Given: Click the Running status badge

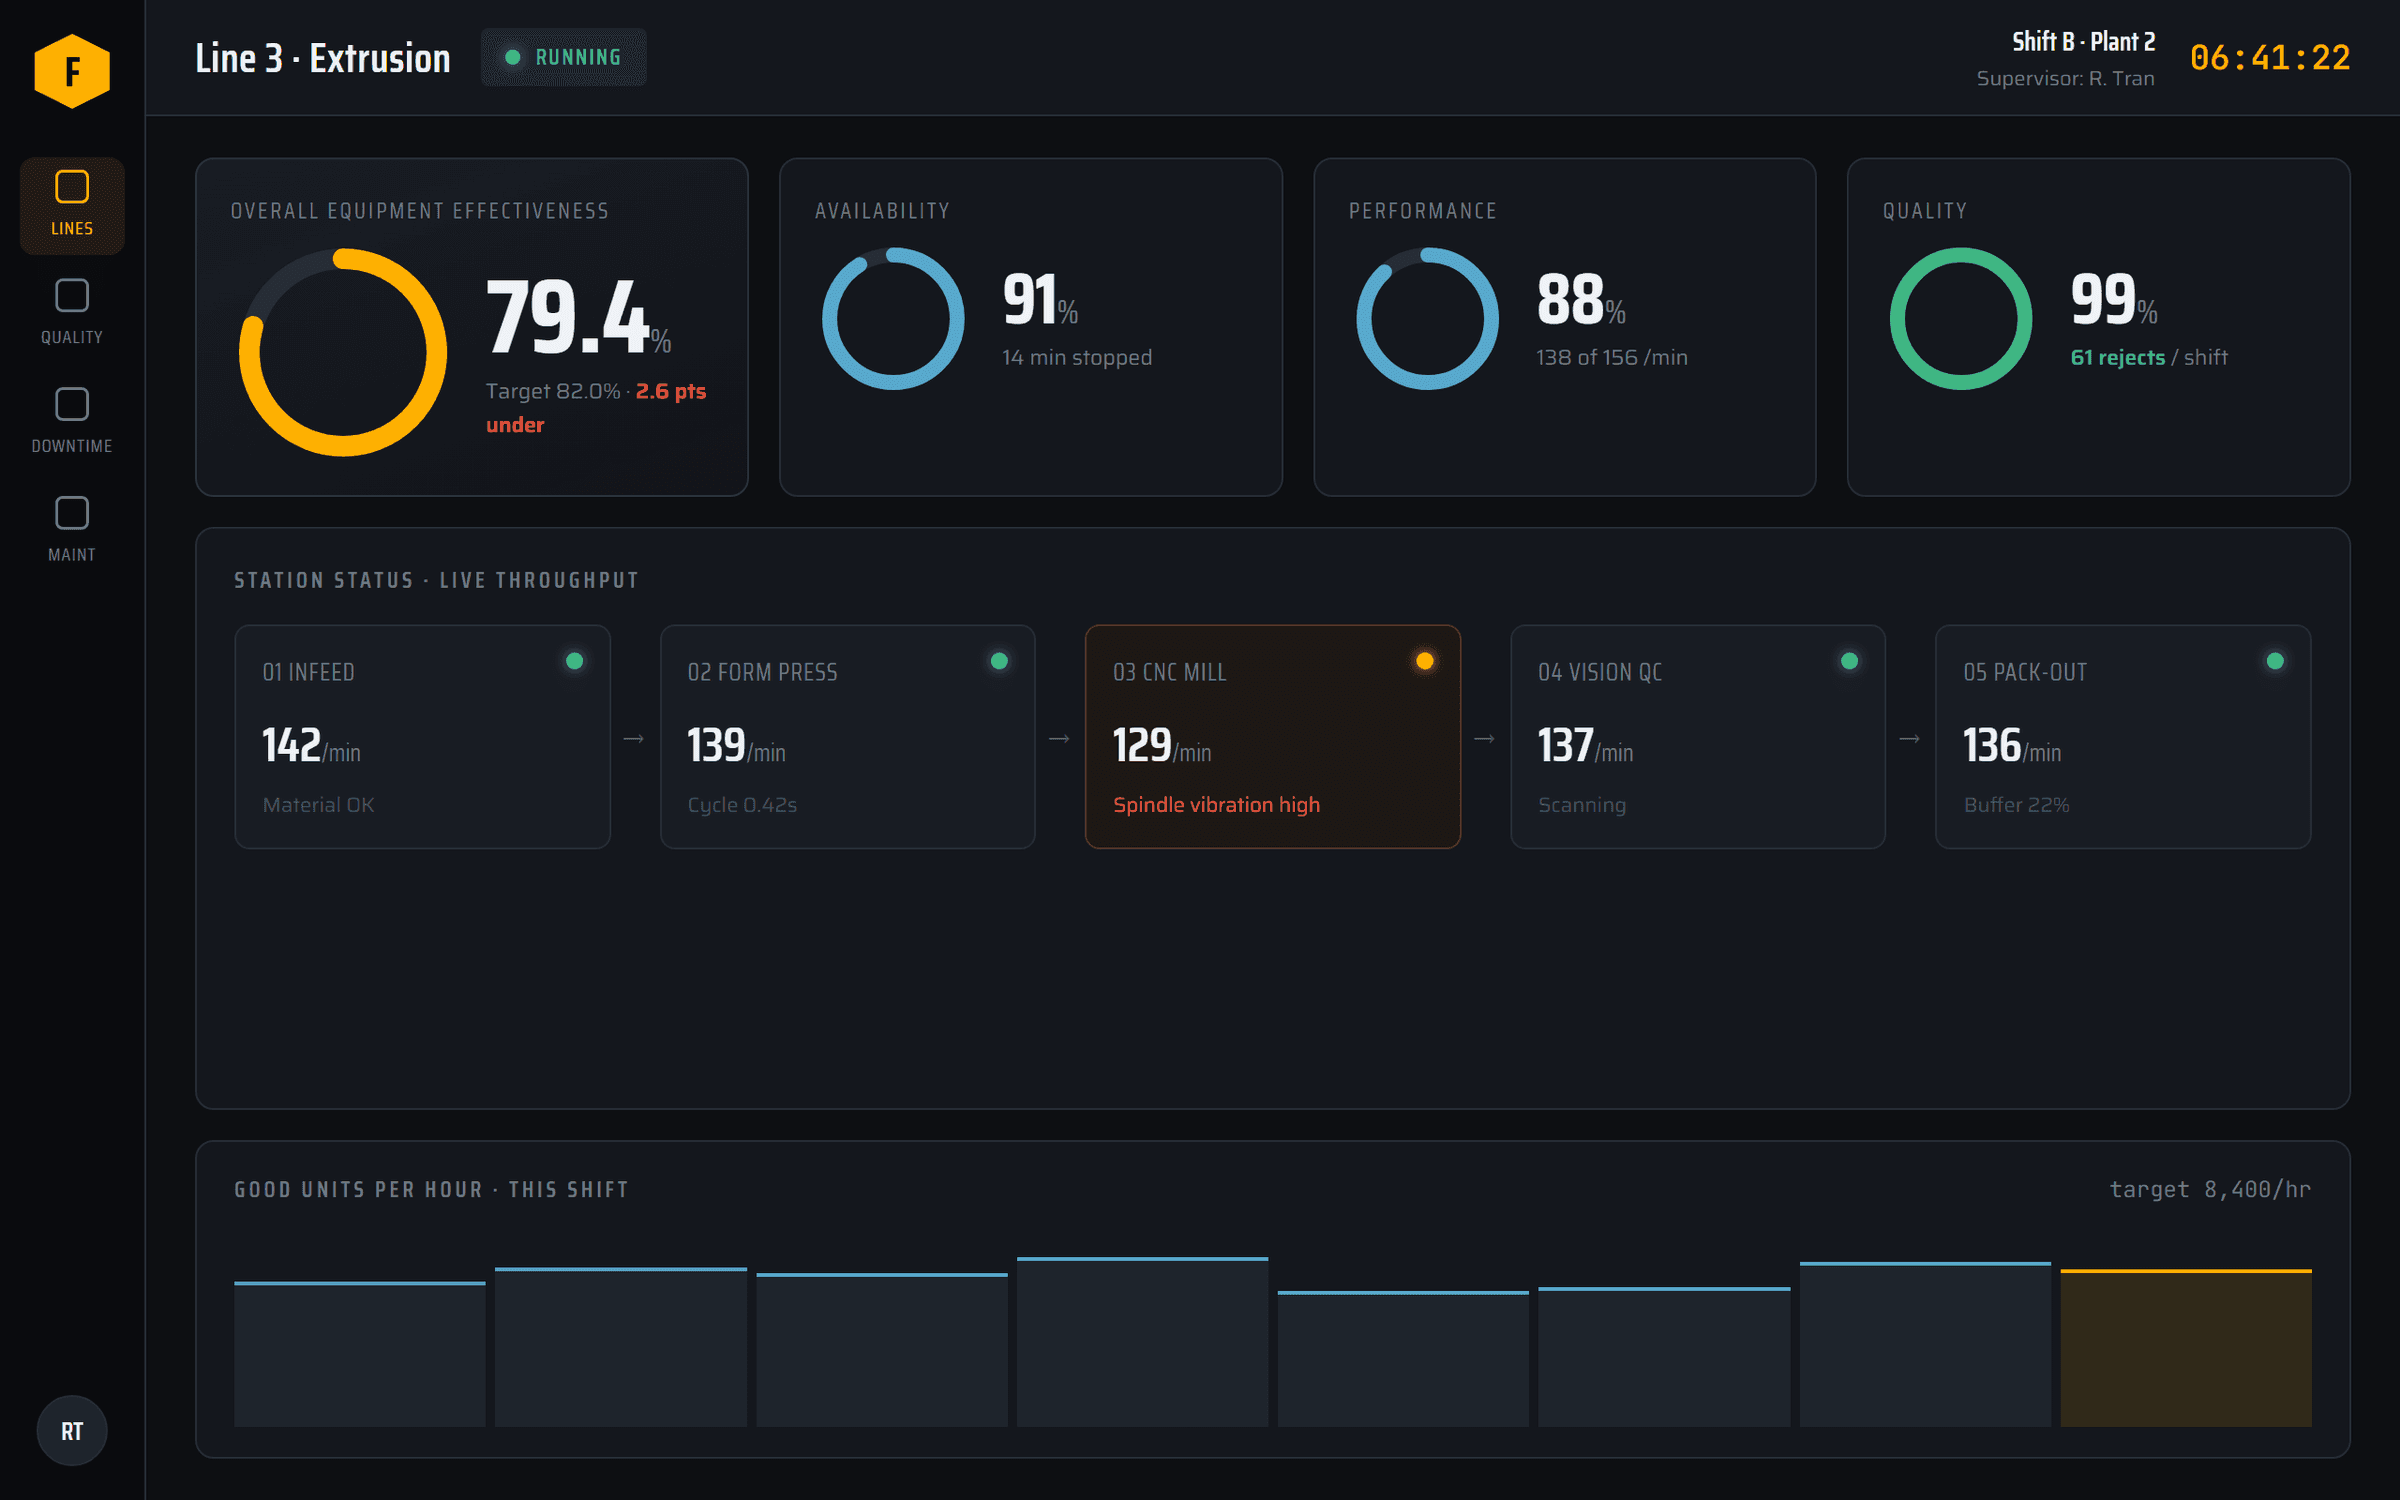Looking at the screenshot, I should pos(564,57).
